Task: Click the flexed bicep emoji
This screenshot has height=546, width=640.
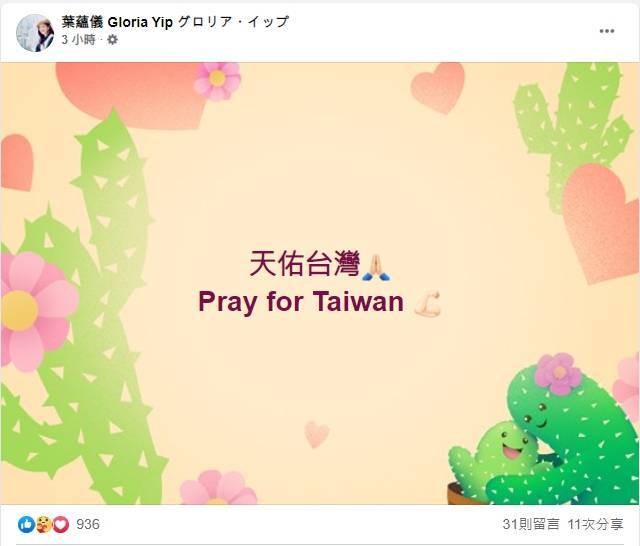Action: pos(427,304)
